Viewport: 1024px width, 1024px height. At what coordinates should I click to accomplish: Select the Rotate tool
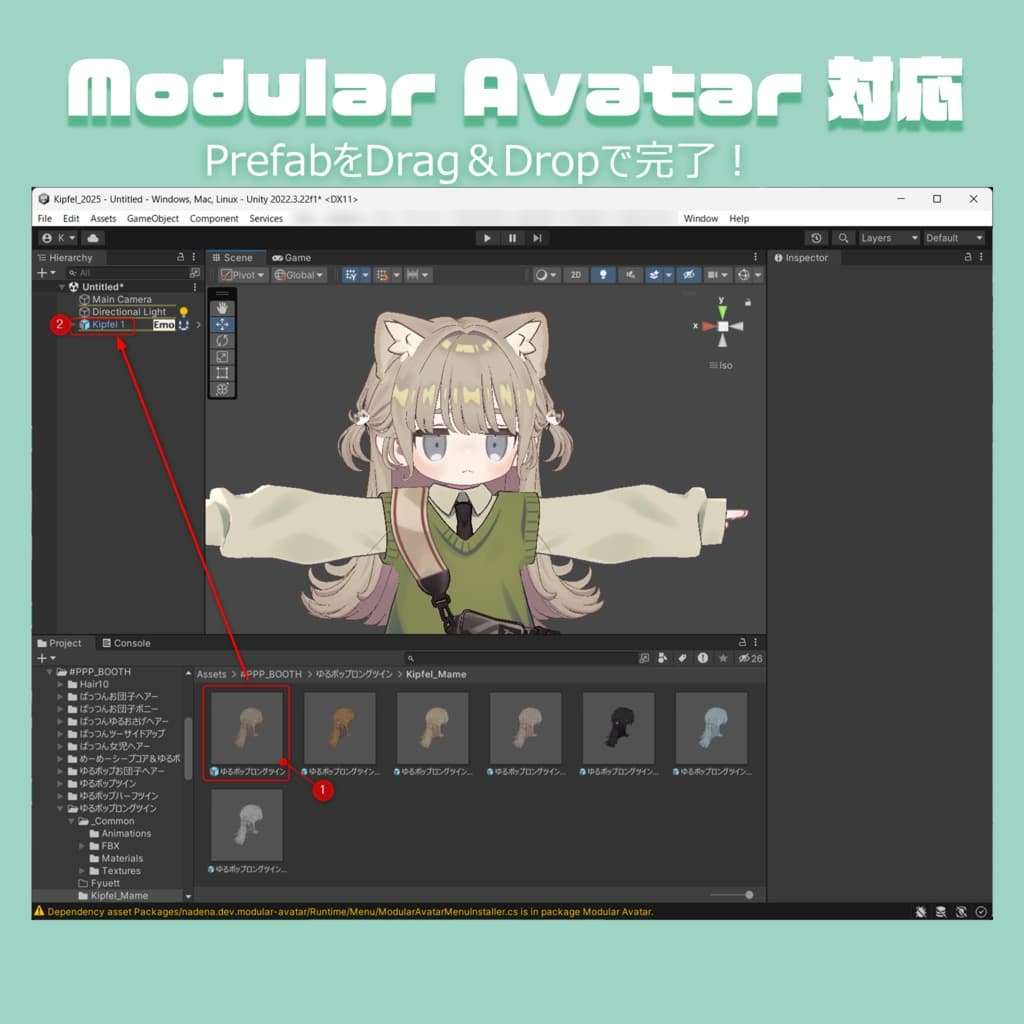[222, 341]
